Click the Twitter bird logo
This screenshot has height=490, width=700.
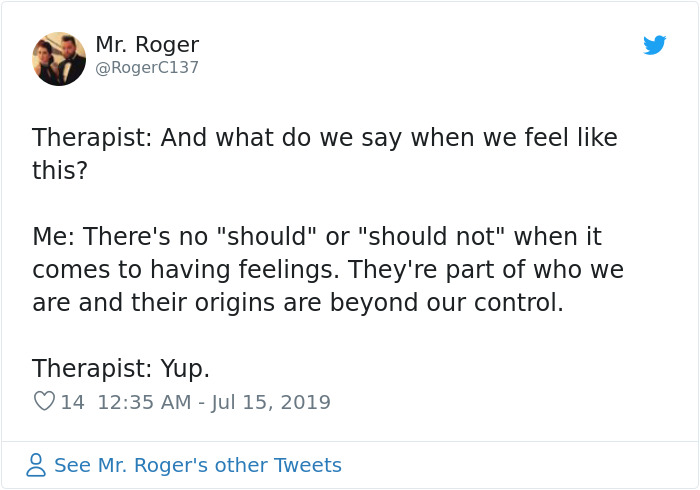(x=655, y=45)
